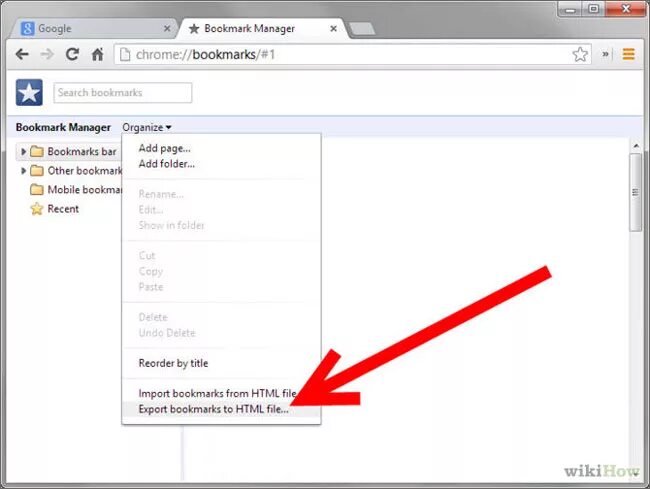Select the Bookmarks bar folder icon

[x=37, y=152]
